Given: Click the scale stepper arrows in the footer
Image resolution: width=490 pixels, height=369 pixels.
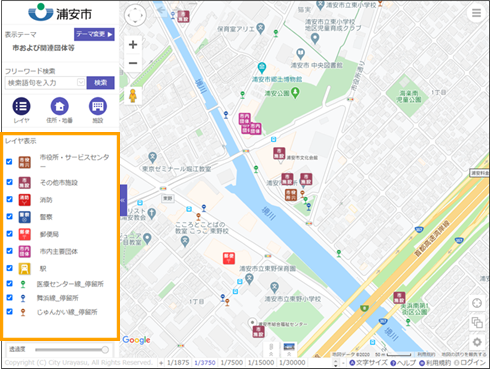Looking at the screenshot, I should (x=336, y=363).
